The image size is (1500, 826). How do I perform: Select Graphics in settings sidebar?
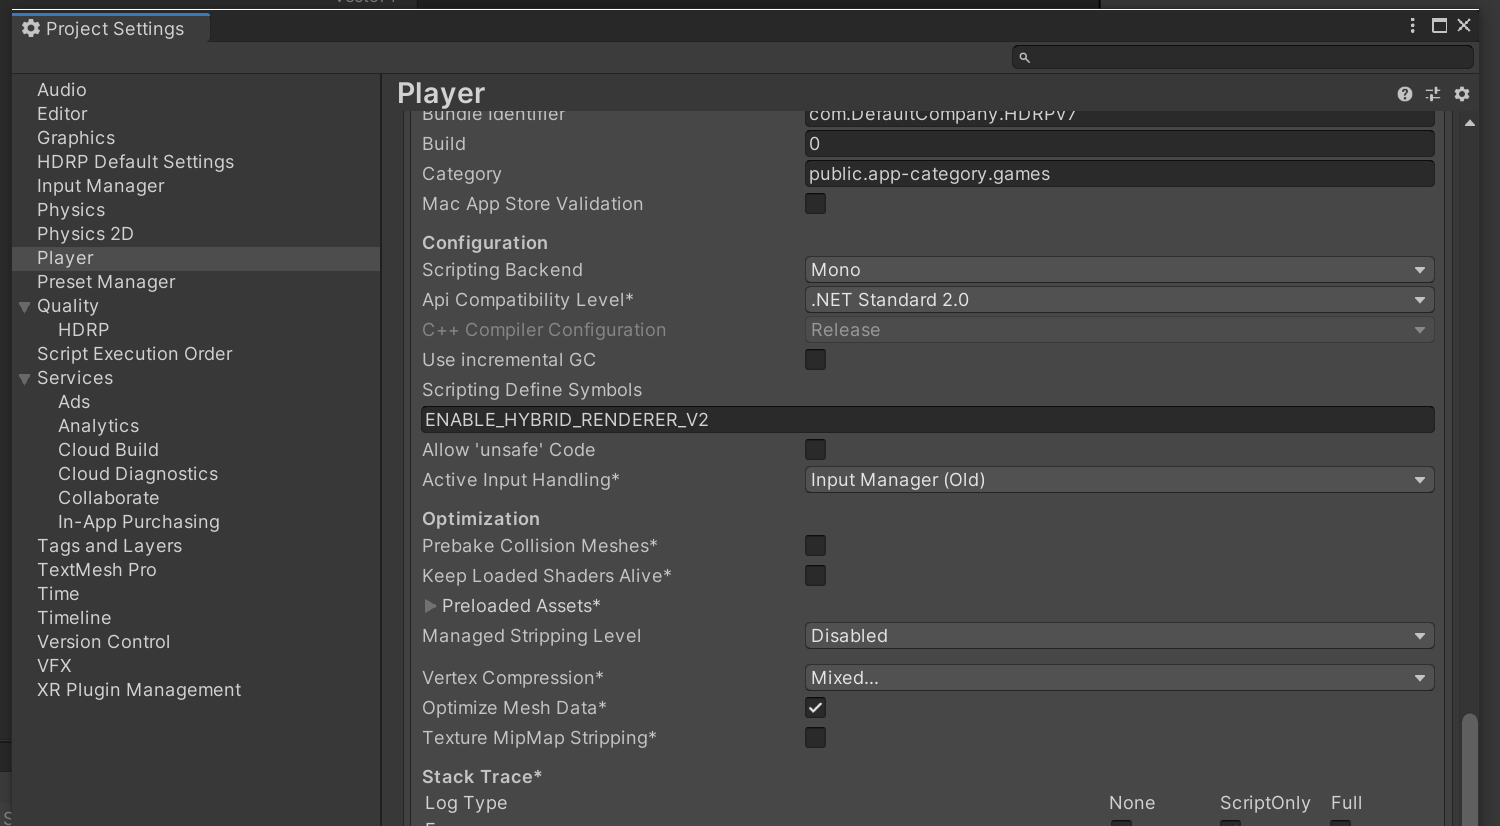[x=76, y=138]
